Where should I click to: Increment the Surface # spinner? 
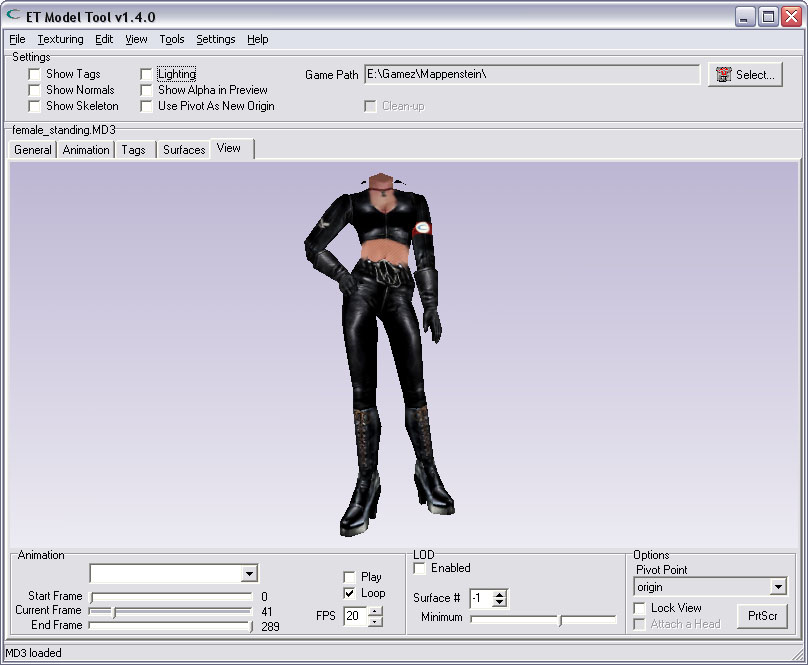[499, 594]
